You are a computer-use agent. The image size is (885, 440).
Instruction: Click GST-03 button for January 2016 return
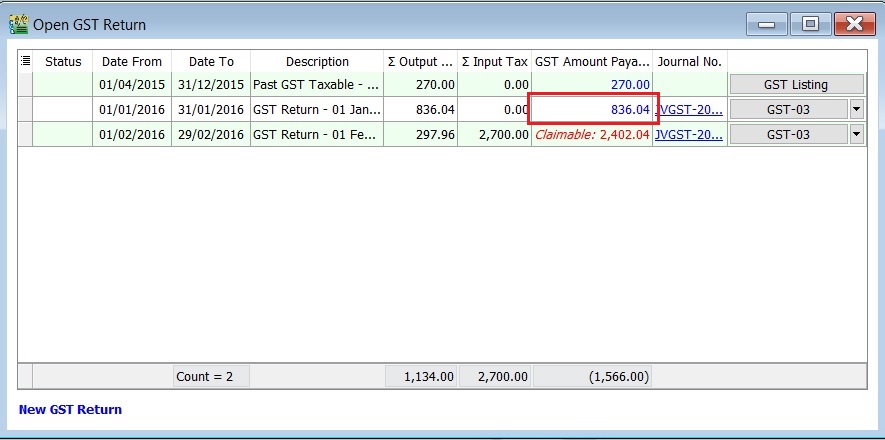point(788,109)
